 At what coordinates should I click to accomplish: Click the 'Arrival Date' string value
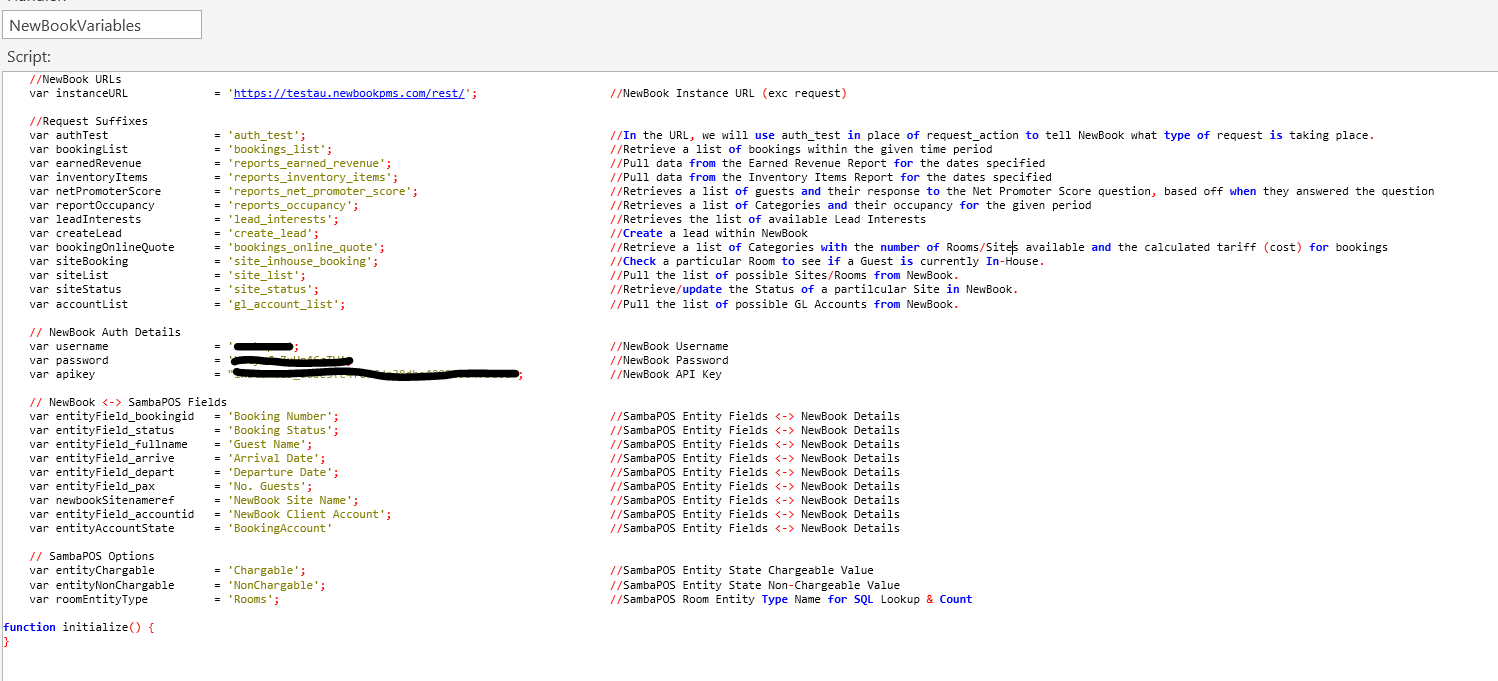click(x=274, y=458)
